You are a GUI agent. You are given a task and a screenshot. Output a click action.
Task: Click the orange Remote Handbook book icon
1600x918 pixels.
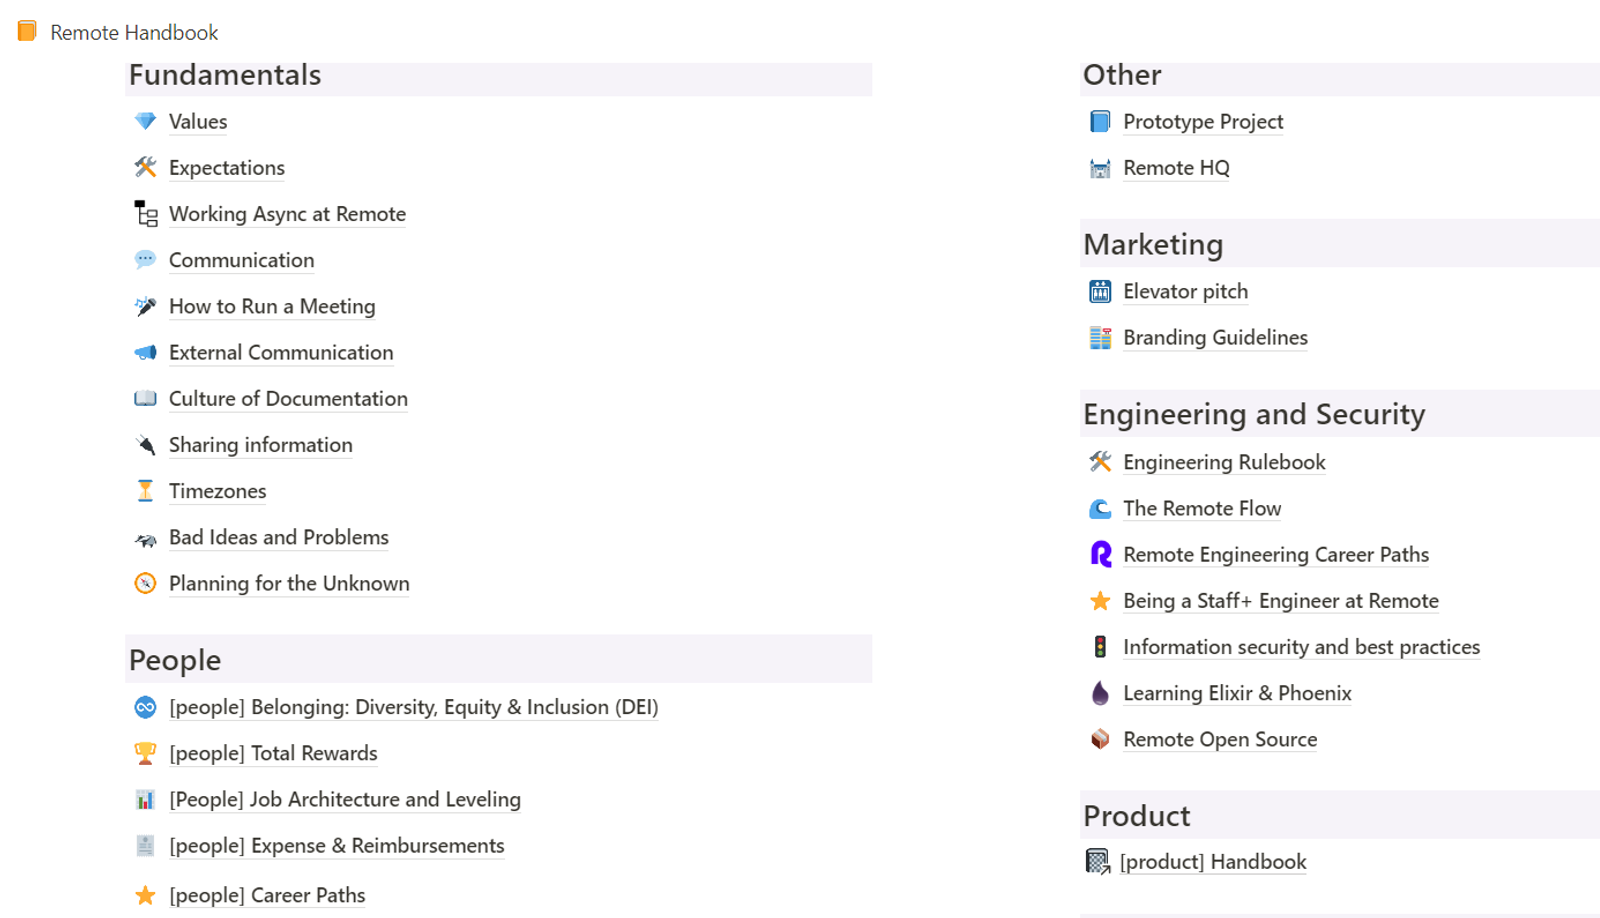point(27,31)
